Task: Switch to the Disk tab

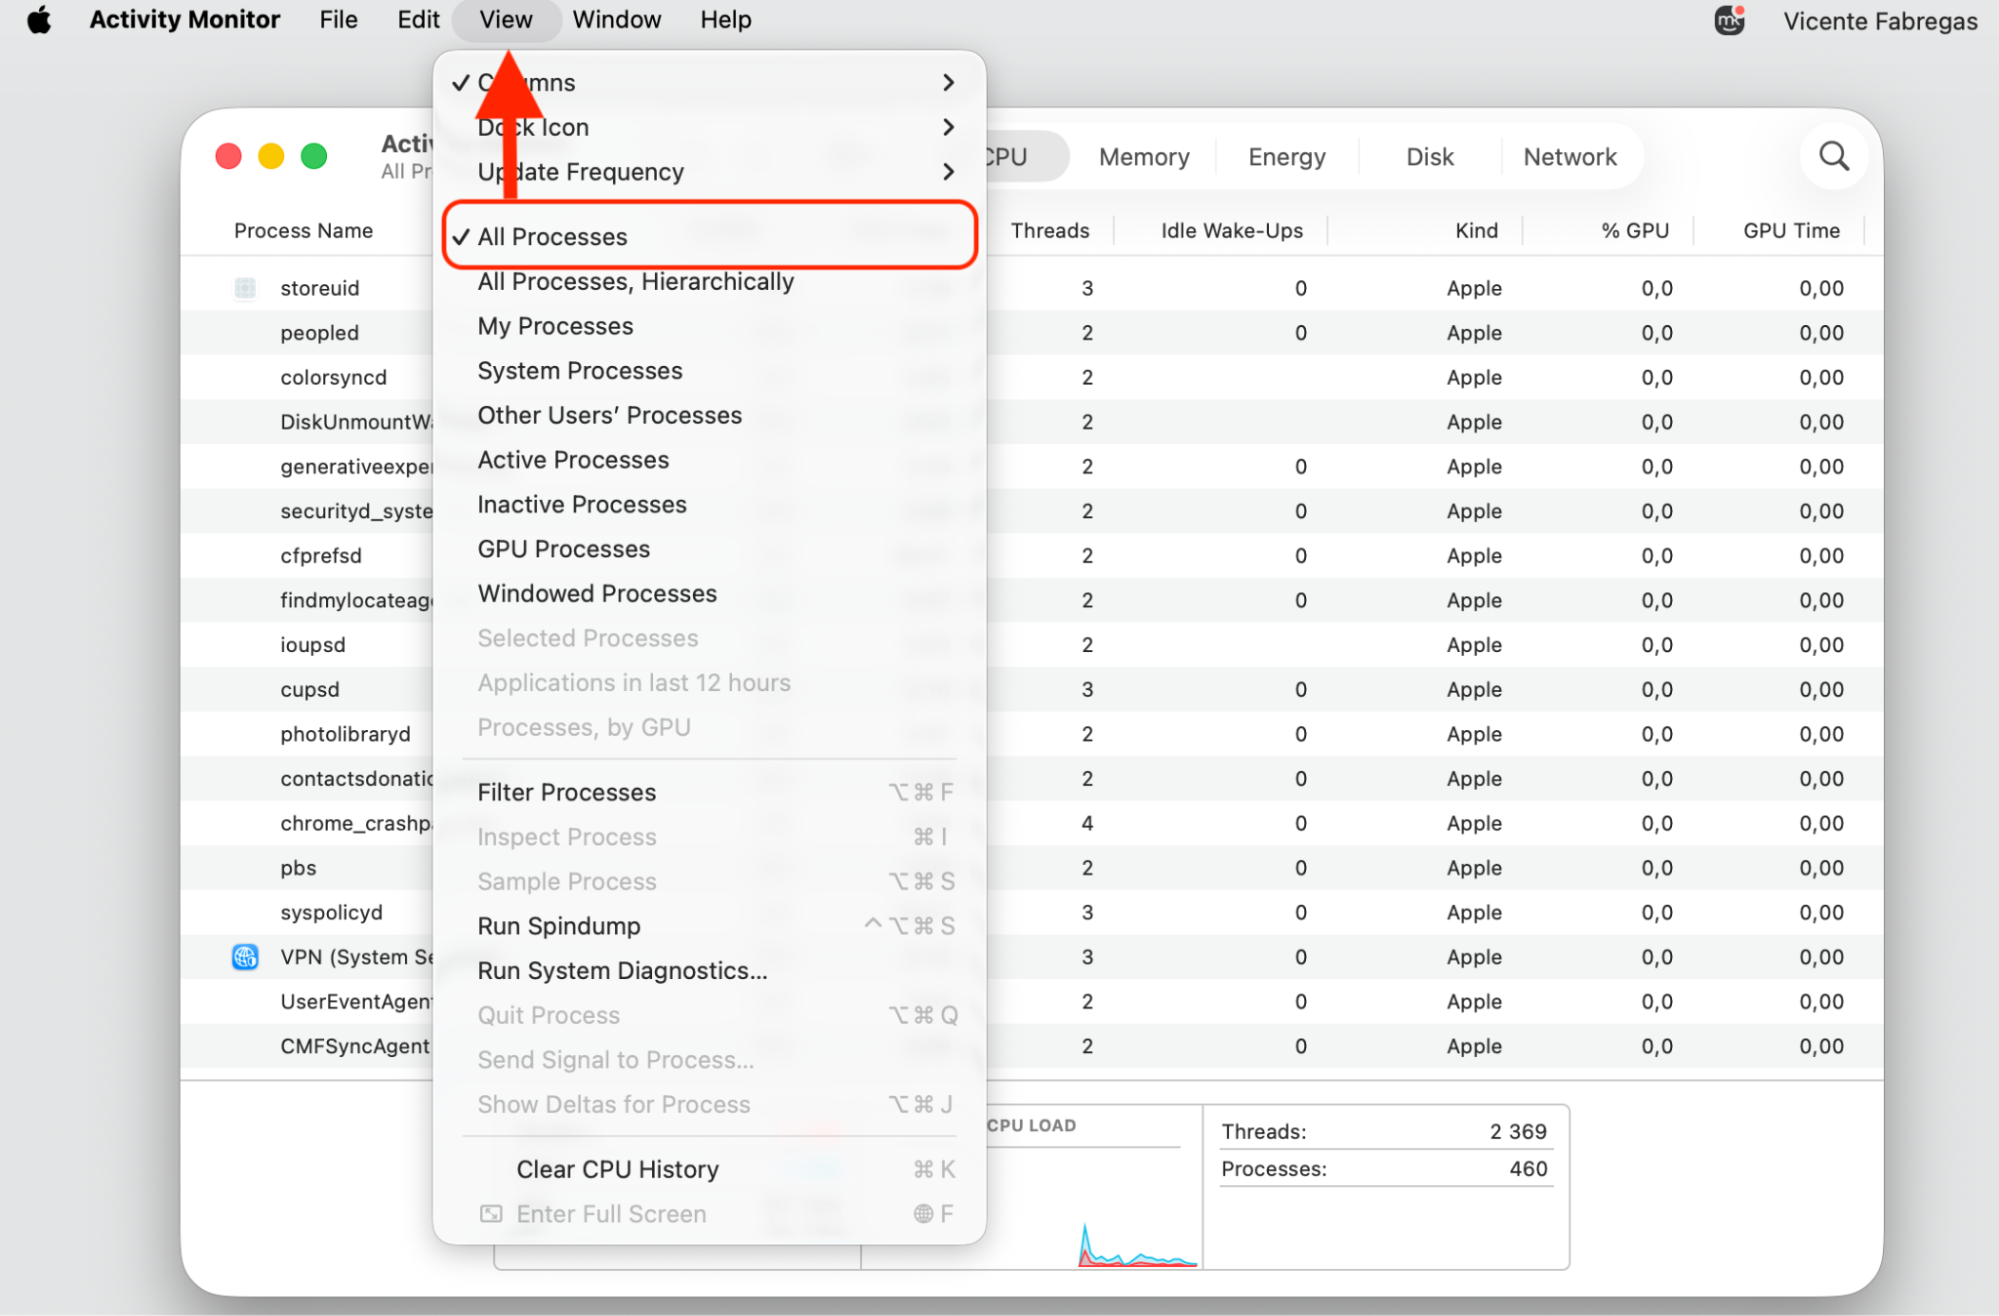Action: click(x=1429, y=157)
